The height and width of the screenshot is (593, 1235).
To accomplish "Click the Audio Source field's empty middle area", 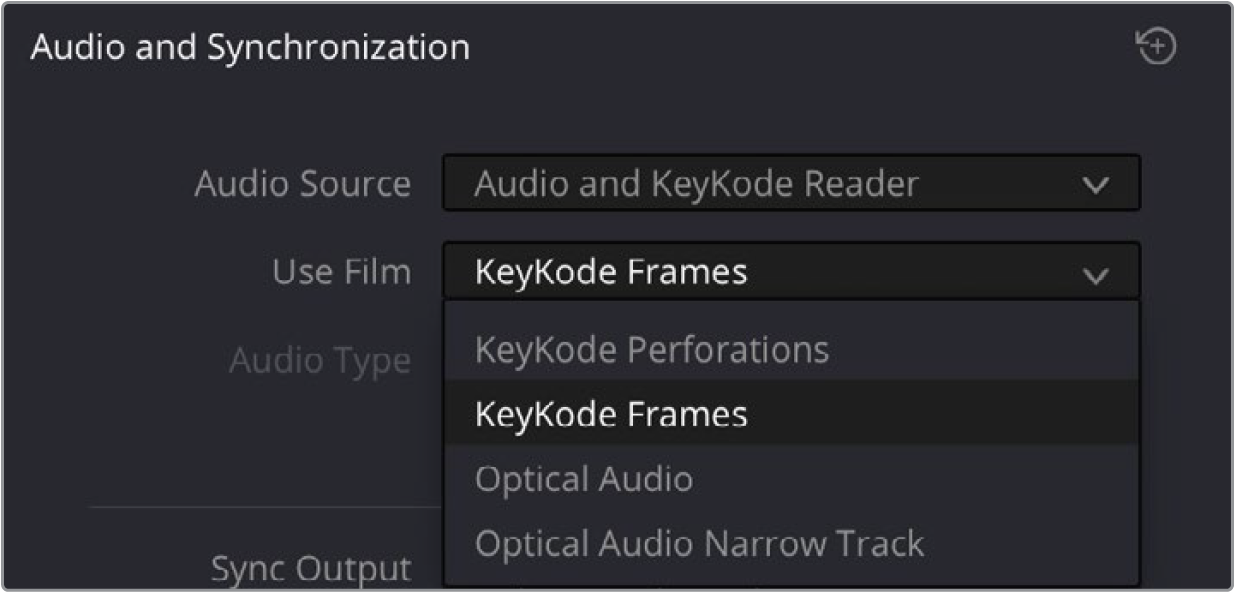I will click(x=1000, y=184).
